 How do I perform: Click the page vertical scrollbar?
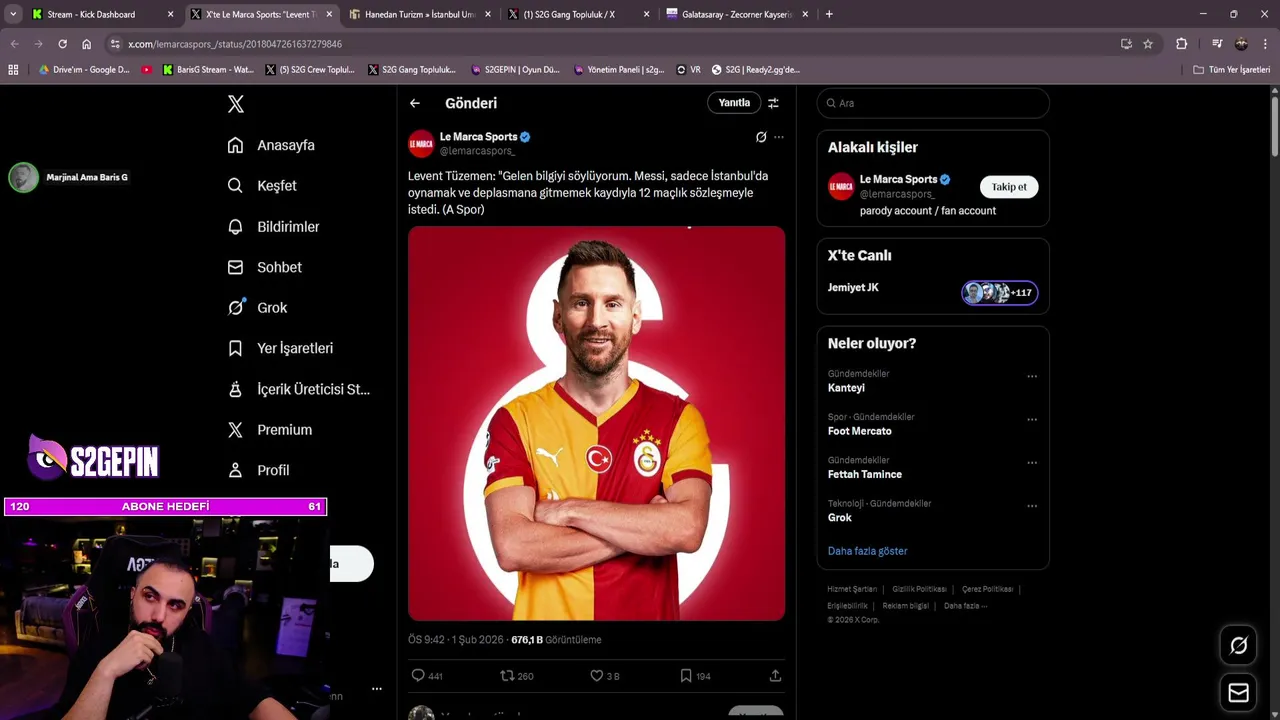[x=1275, y=125]
